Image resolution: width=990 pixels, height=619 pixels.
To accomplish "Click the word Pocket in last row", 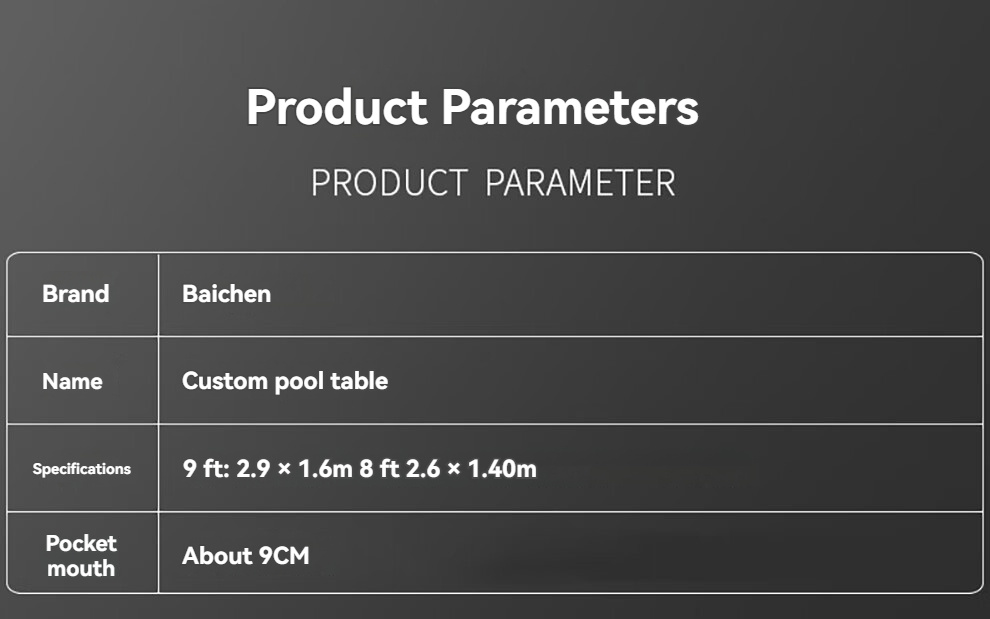I will (81, 543).
